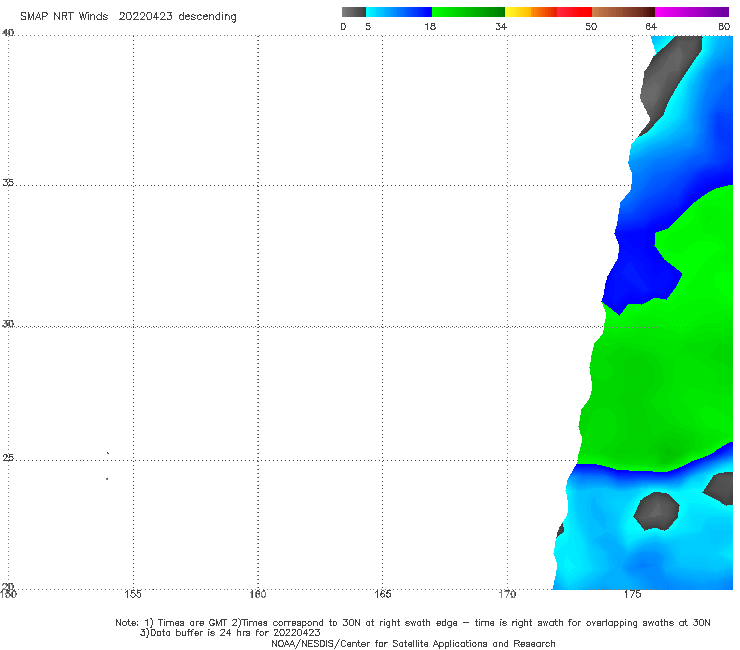Click the longitude label '155'
Screen dimensions: 740x650
133,594
